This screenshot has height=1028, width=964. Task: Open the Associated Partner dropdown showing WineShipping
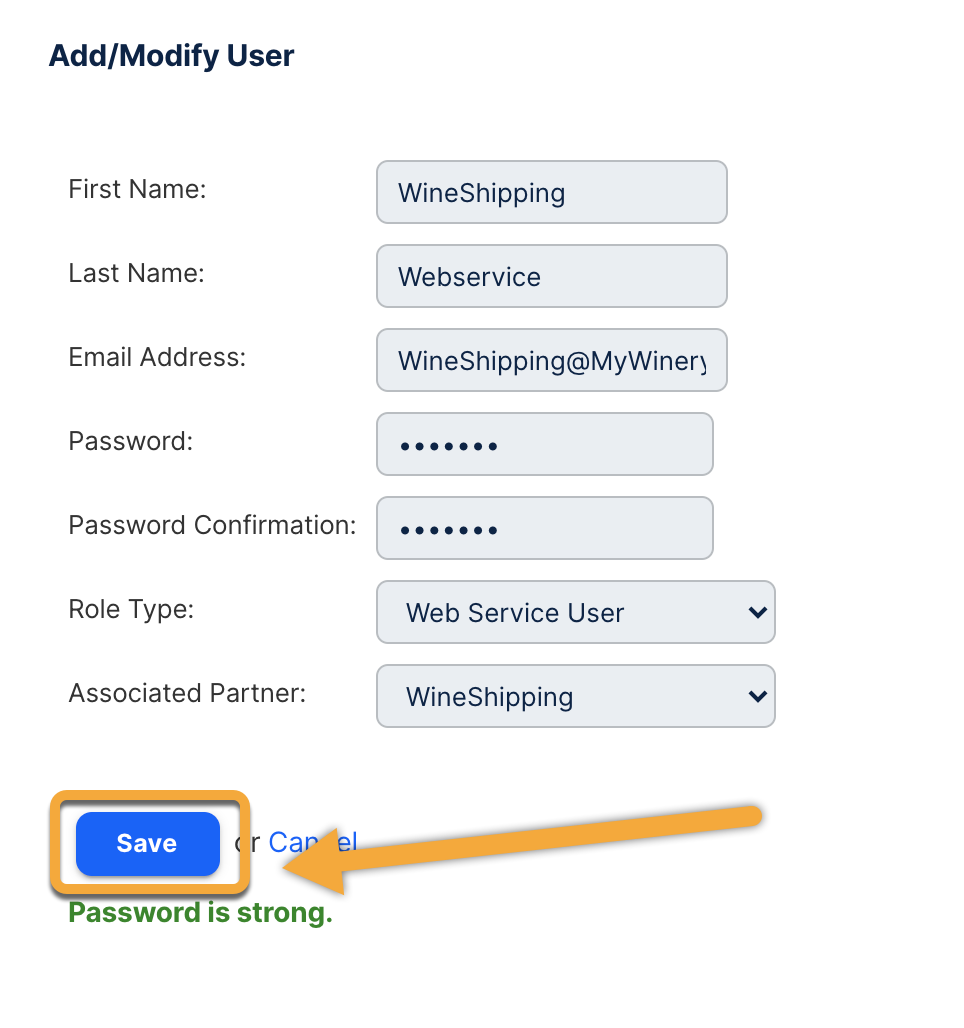576,696
